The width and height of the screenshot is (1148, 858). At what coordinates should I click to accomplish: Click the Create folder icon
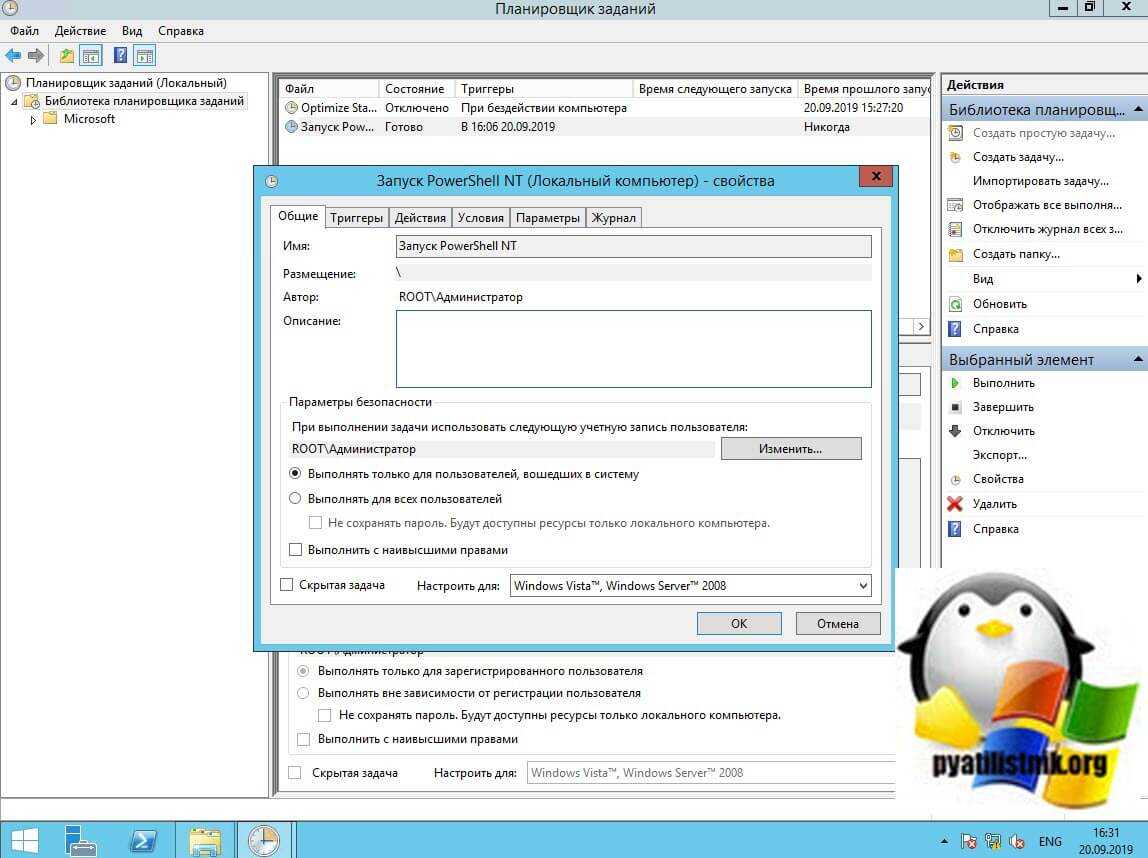coord(955,254)
